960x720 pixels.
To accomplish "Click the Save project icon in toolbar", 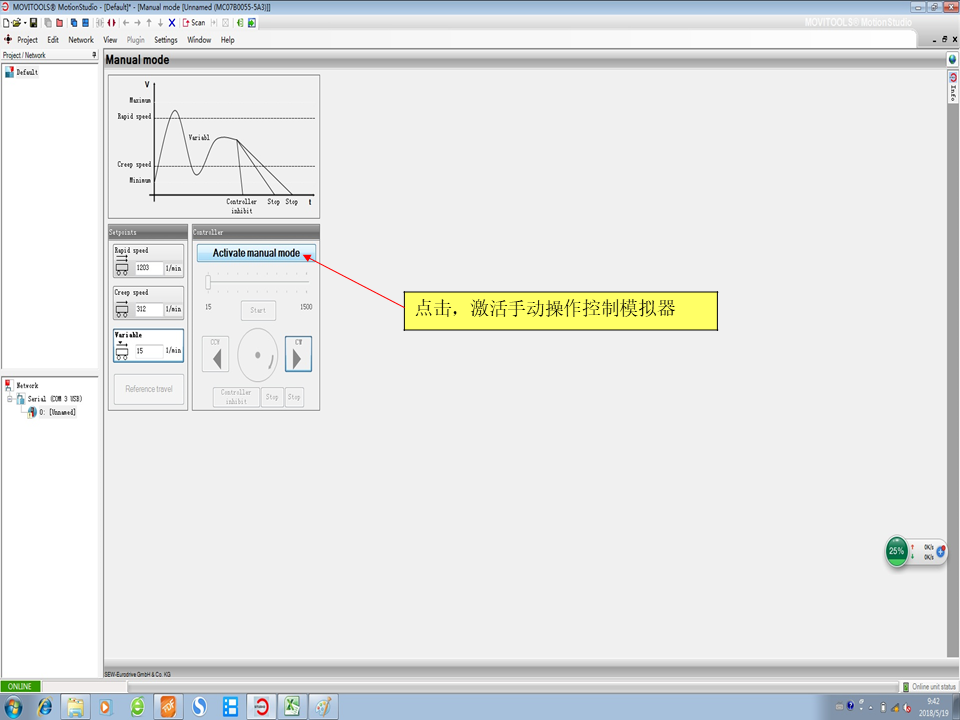I will point(33,22).
